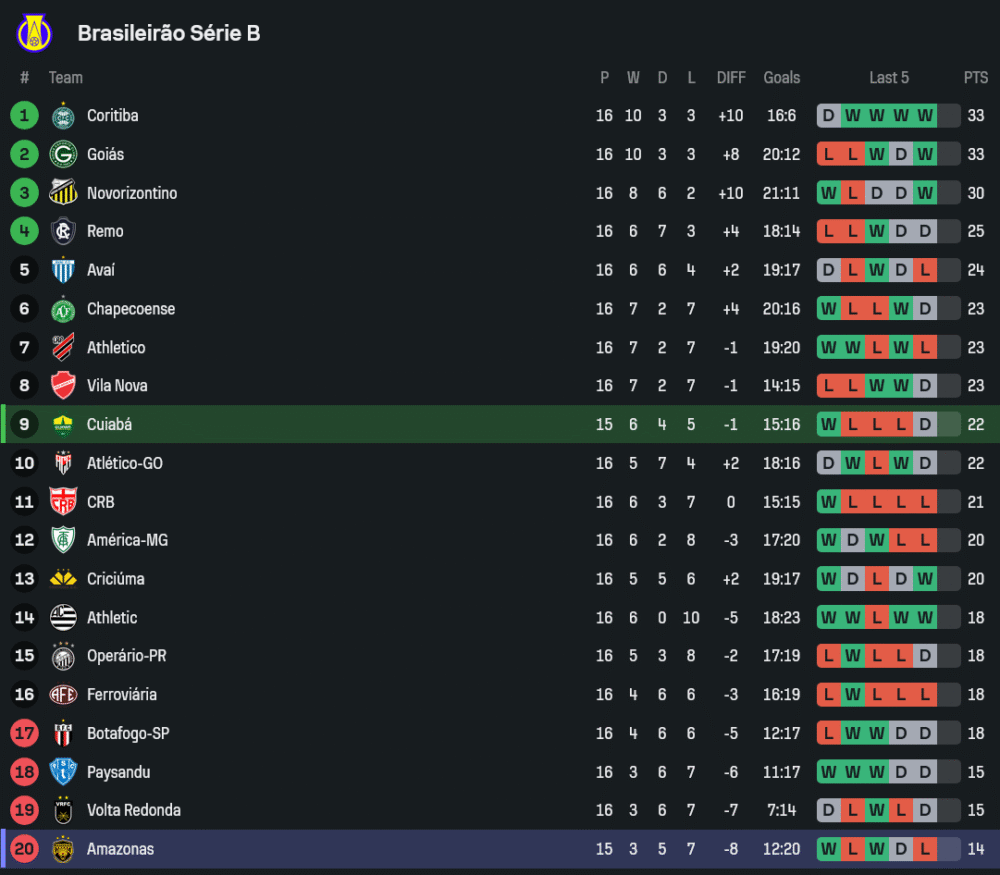
Task: Click the red position 17 rank badge
Action: [x=24, y=734]
